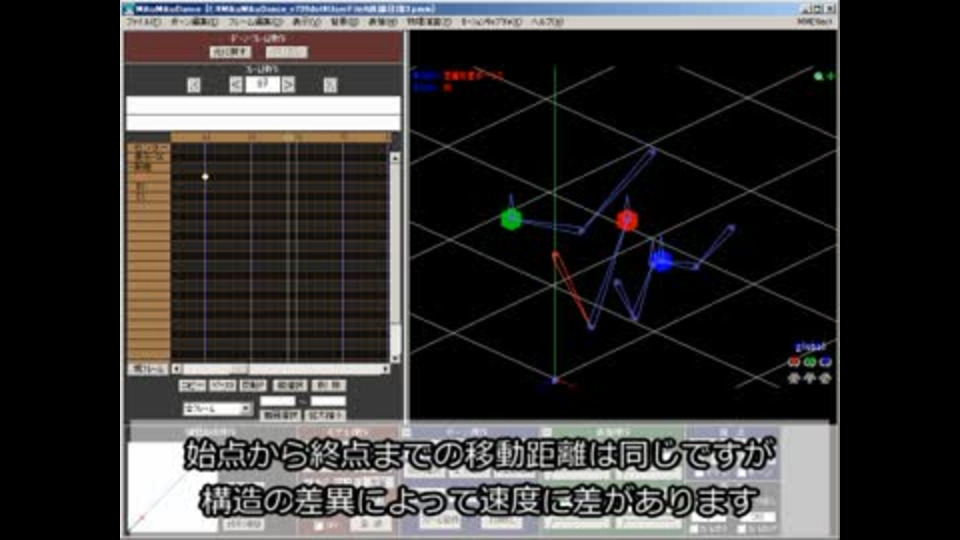Click the green zoom icon top-right of viewport
This screenshot has height=540, width=960.
tap(819, 77)
